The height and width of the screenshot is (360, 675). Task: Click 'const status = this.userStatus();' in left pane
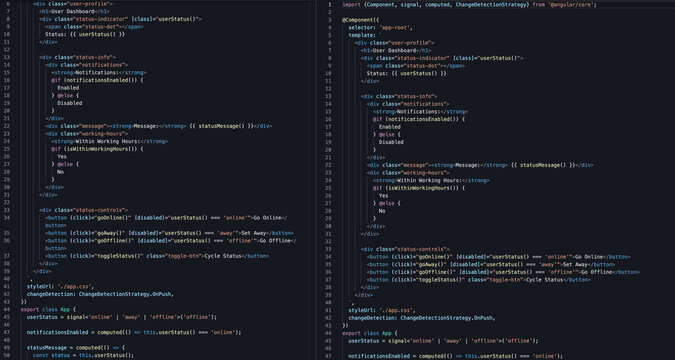point(84,355)
